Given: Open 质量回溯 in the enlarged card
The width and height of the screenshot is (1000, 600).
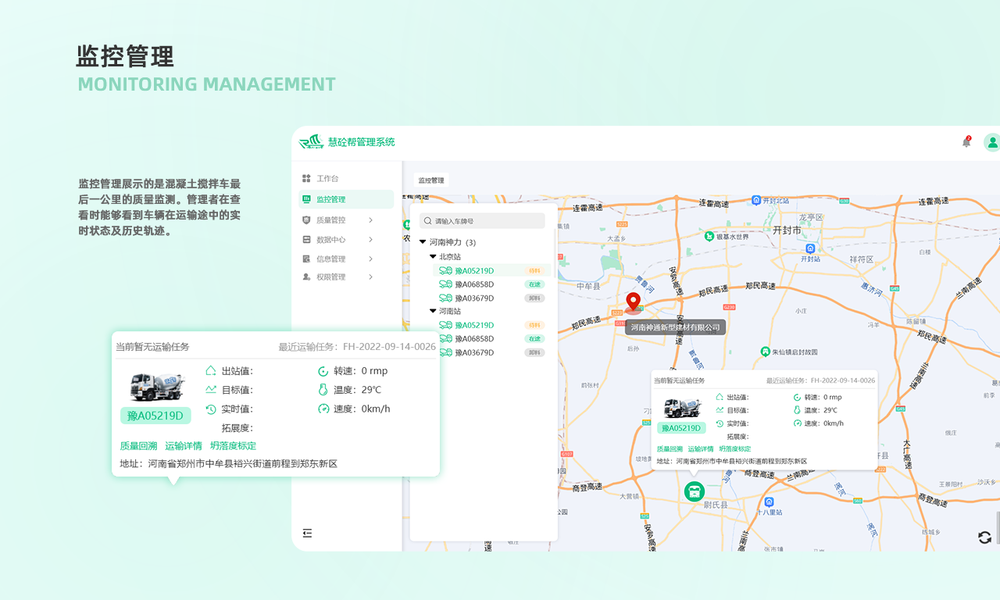Looking at the screenshot, I should coord(138,446).
